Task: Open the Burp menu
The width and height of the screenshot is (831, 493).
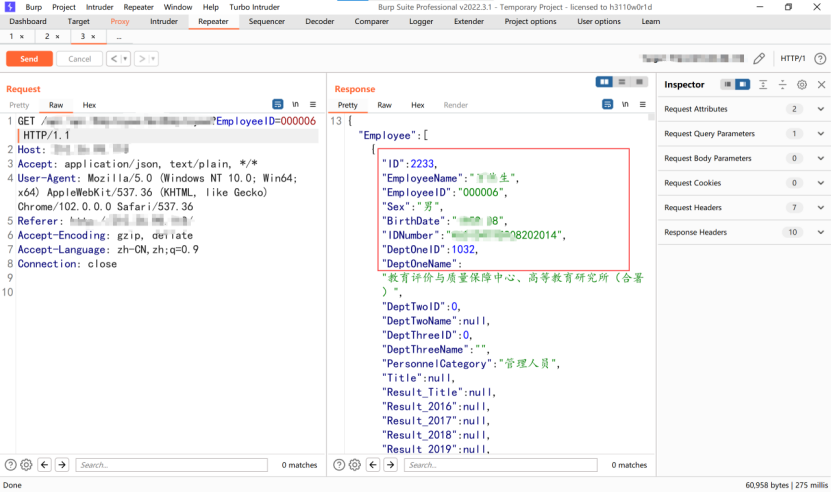Action: pyautogui.click(x=33, y=7)
